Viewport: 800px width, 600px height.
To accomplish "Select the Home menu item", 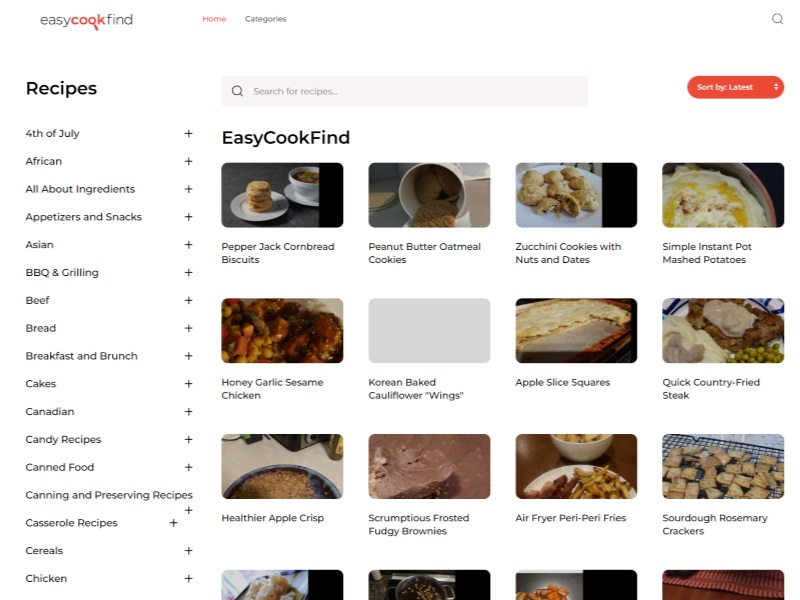I will coord(214,18).
